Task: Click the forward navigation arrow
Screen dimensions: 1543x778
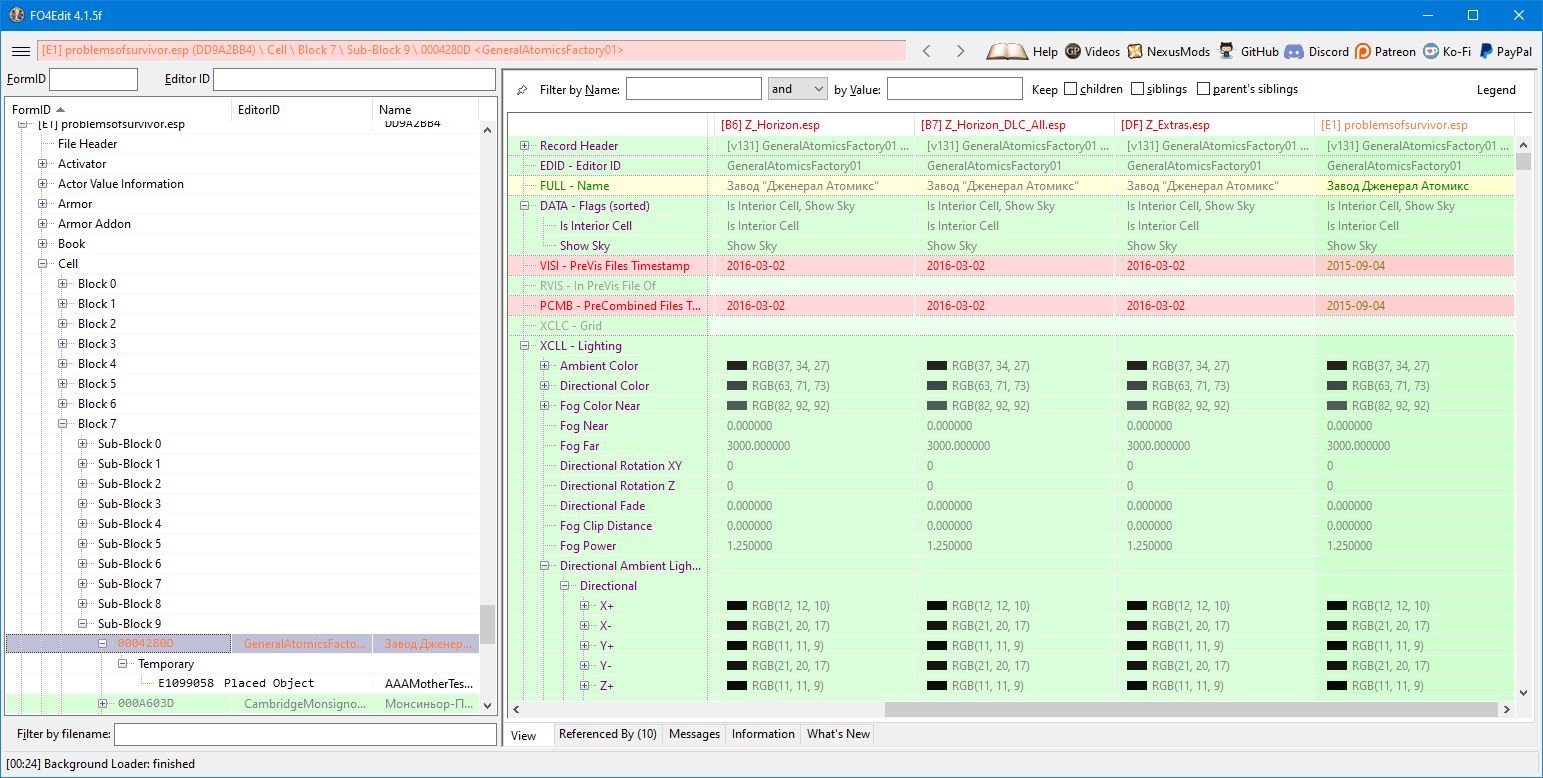Action: point(960,51)
